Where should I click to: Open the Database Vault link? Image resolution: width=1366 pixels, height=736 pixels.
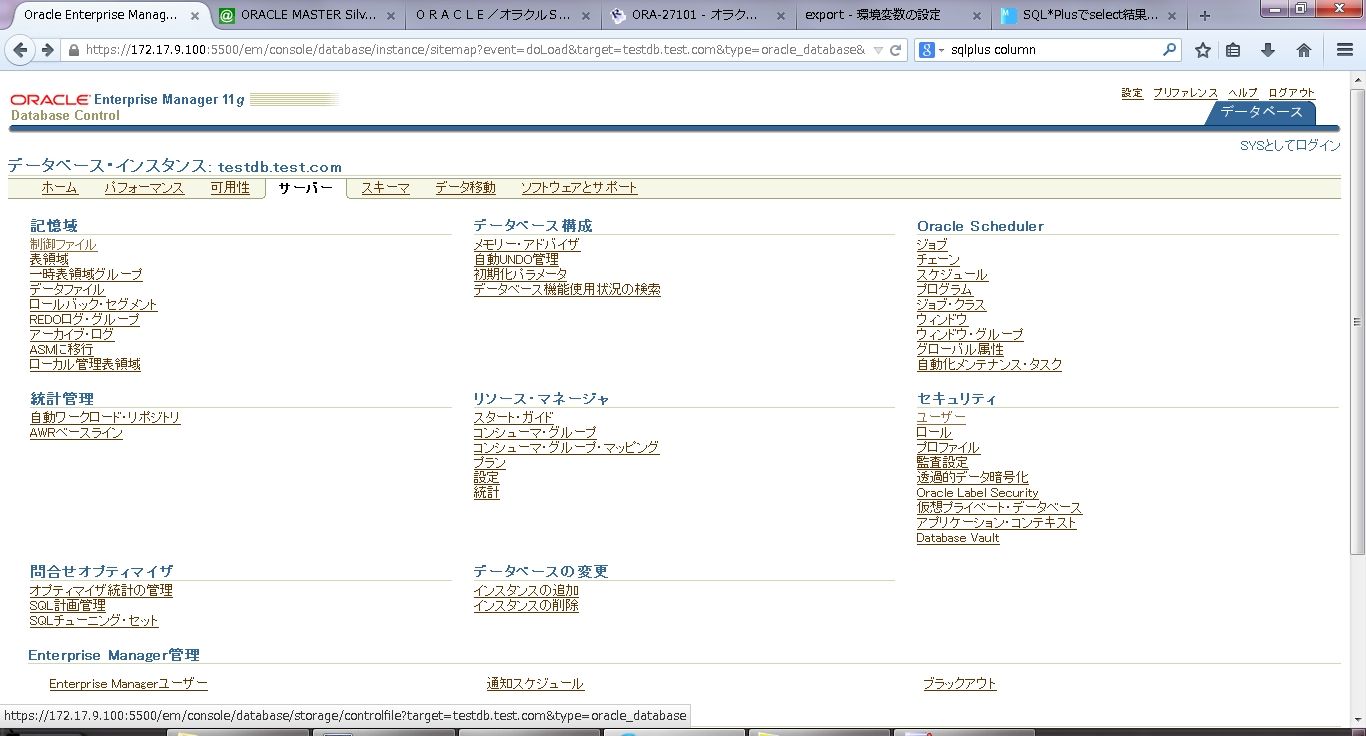point(958,537)
